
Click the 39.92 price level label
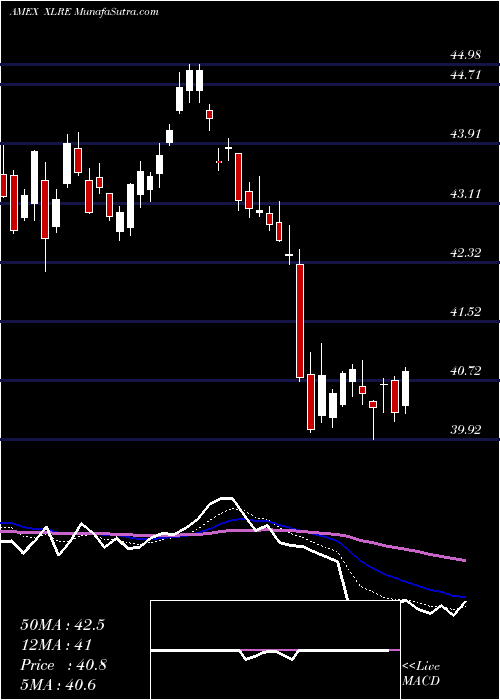(x=466, y=429)
